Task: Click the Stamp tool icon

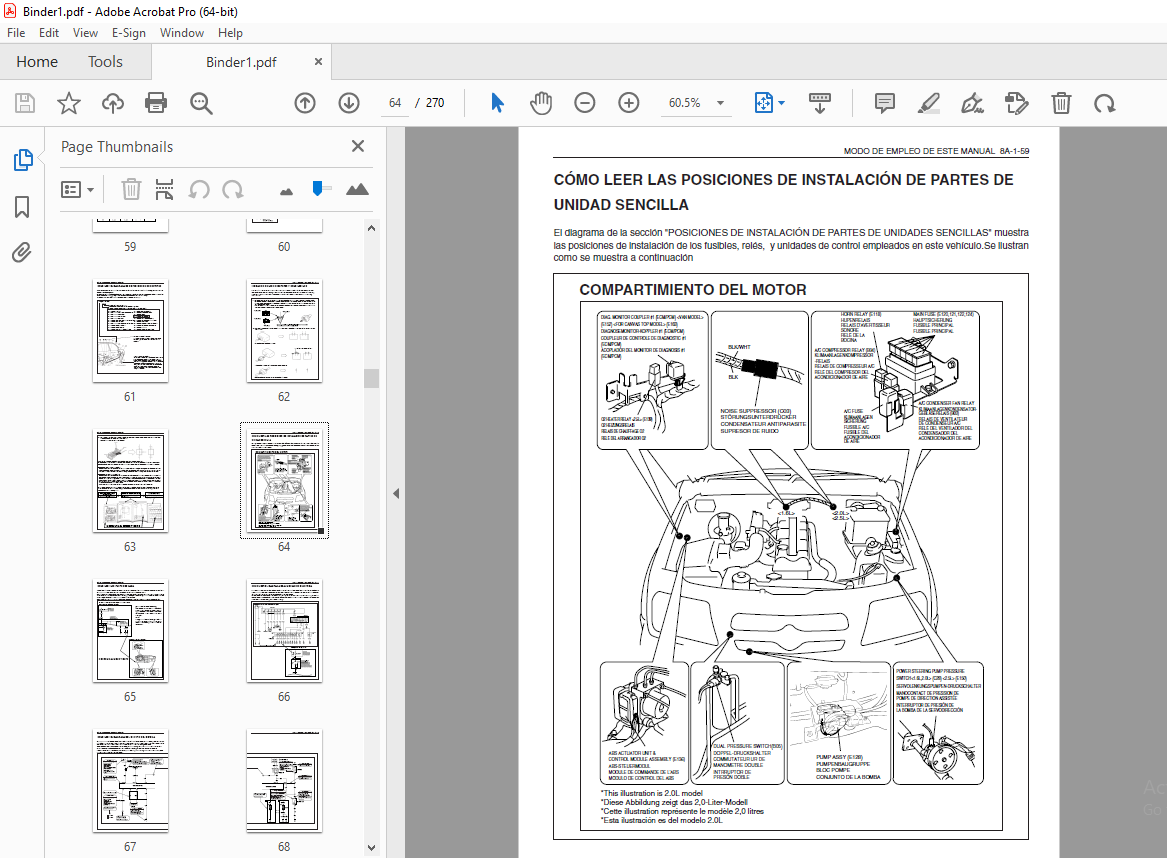Action: (1016, 103)
